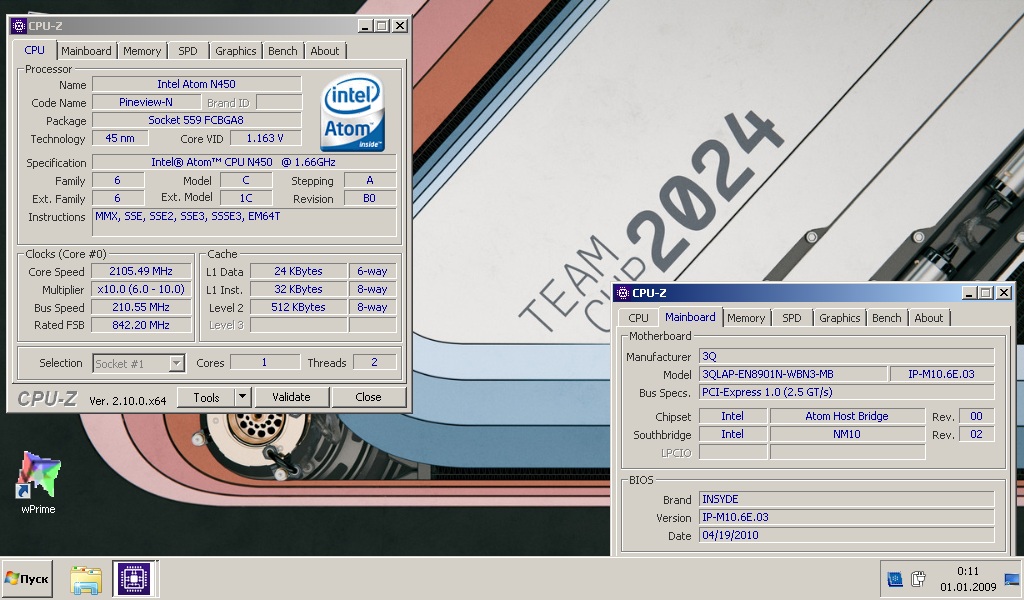The image size is (1024, 600).
Task: Click the Bus Speed value 210.55 MHz
Action: point(141,307)
